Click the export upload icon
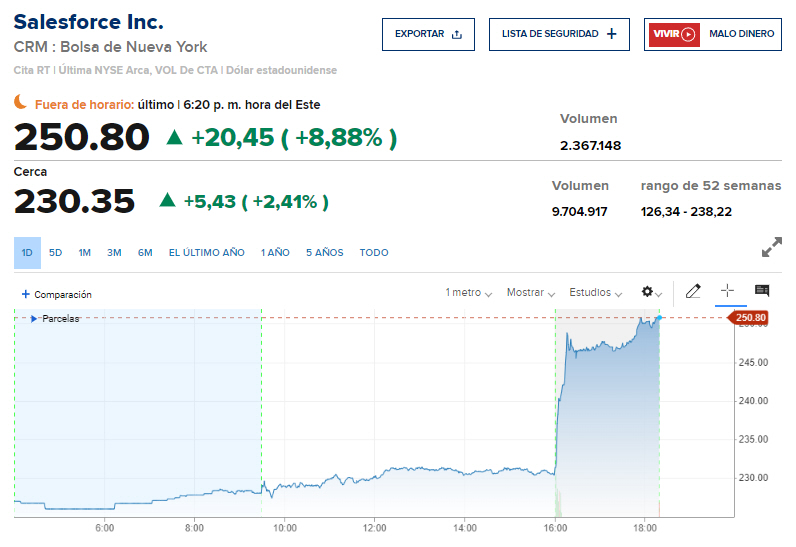 457,34
